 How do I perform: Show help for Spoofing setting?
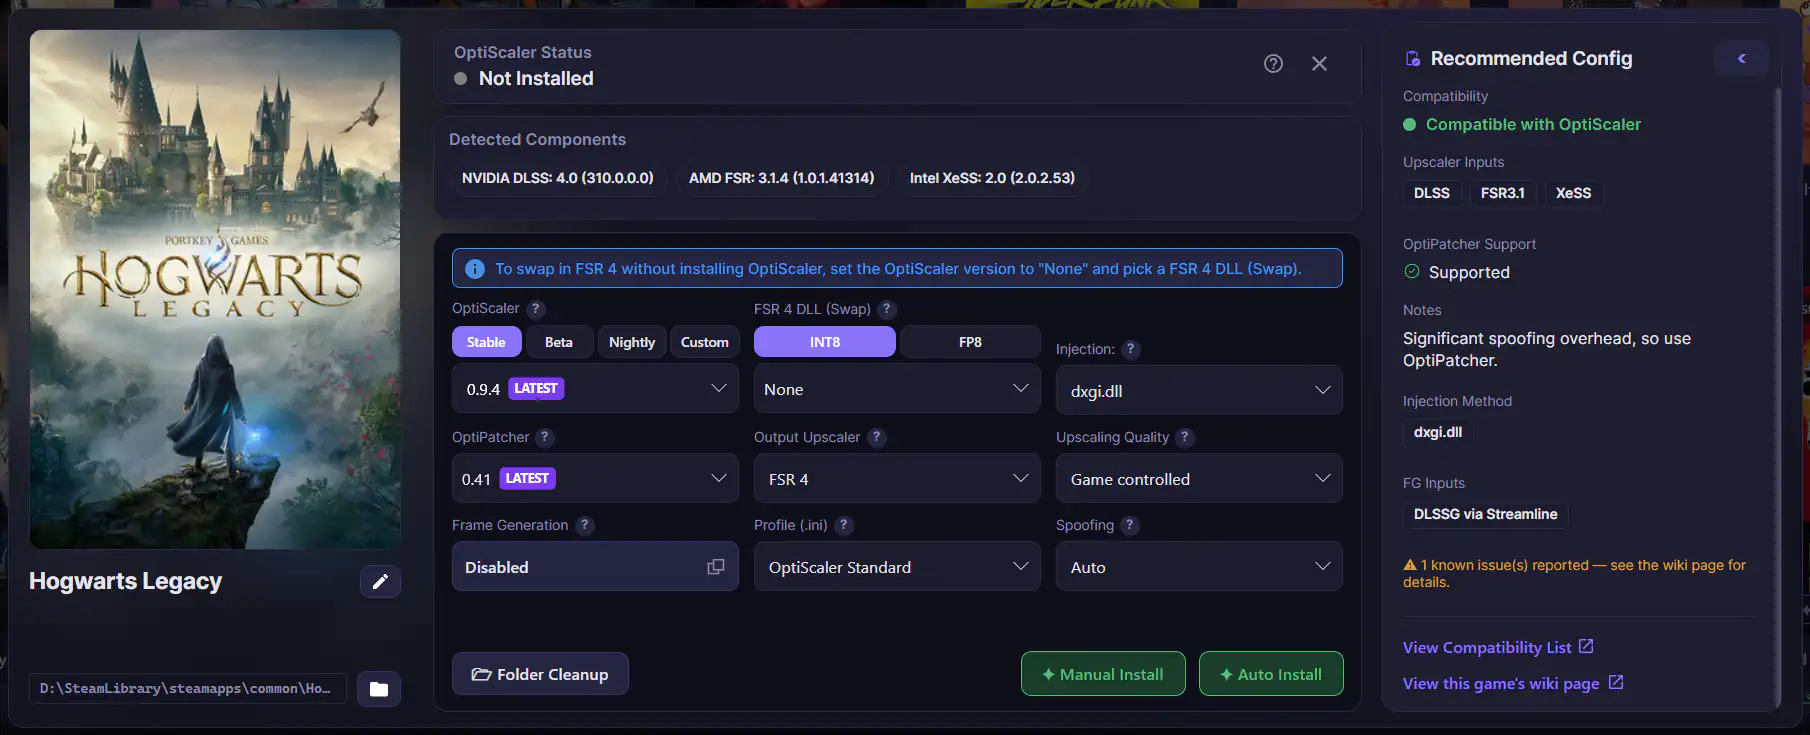click(1130, 525)
